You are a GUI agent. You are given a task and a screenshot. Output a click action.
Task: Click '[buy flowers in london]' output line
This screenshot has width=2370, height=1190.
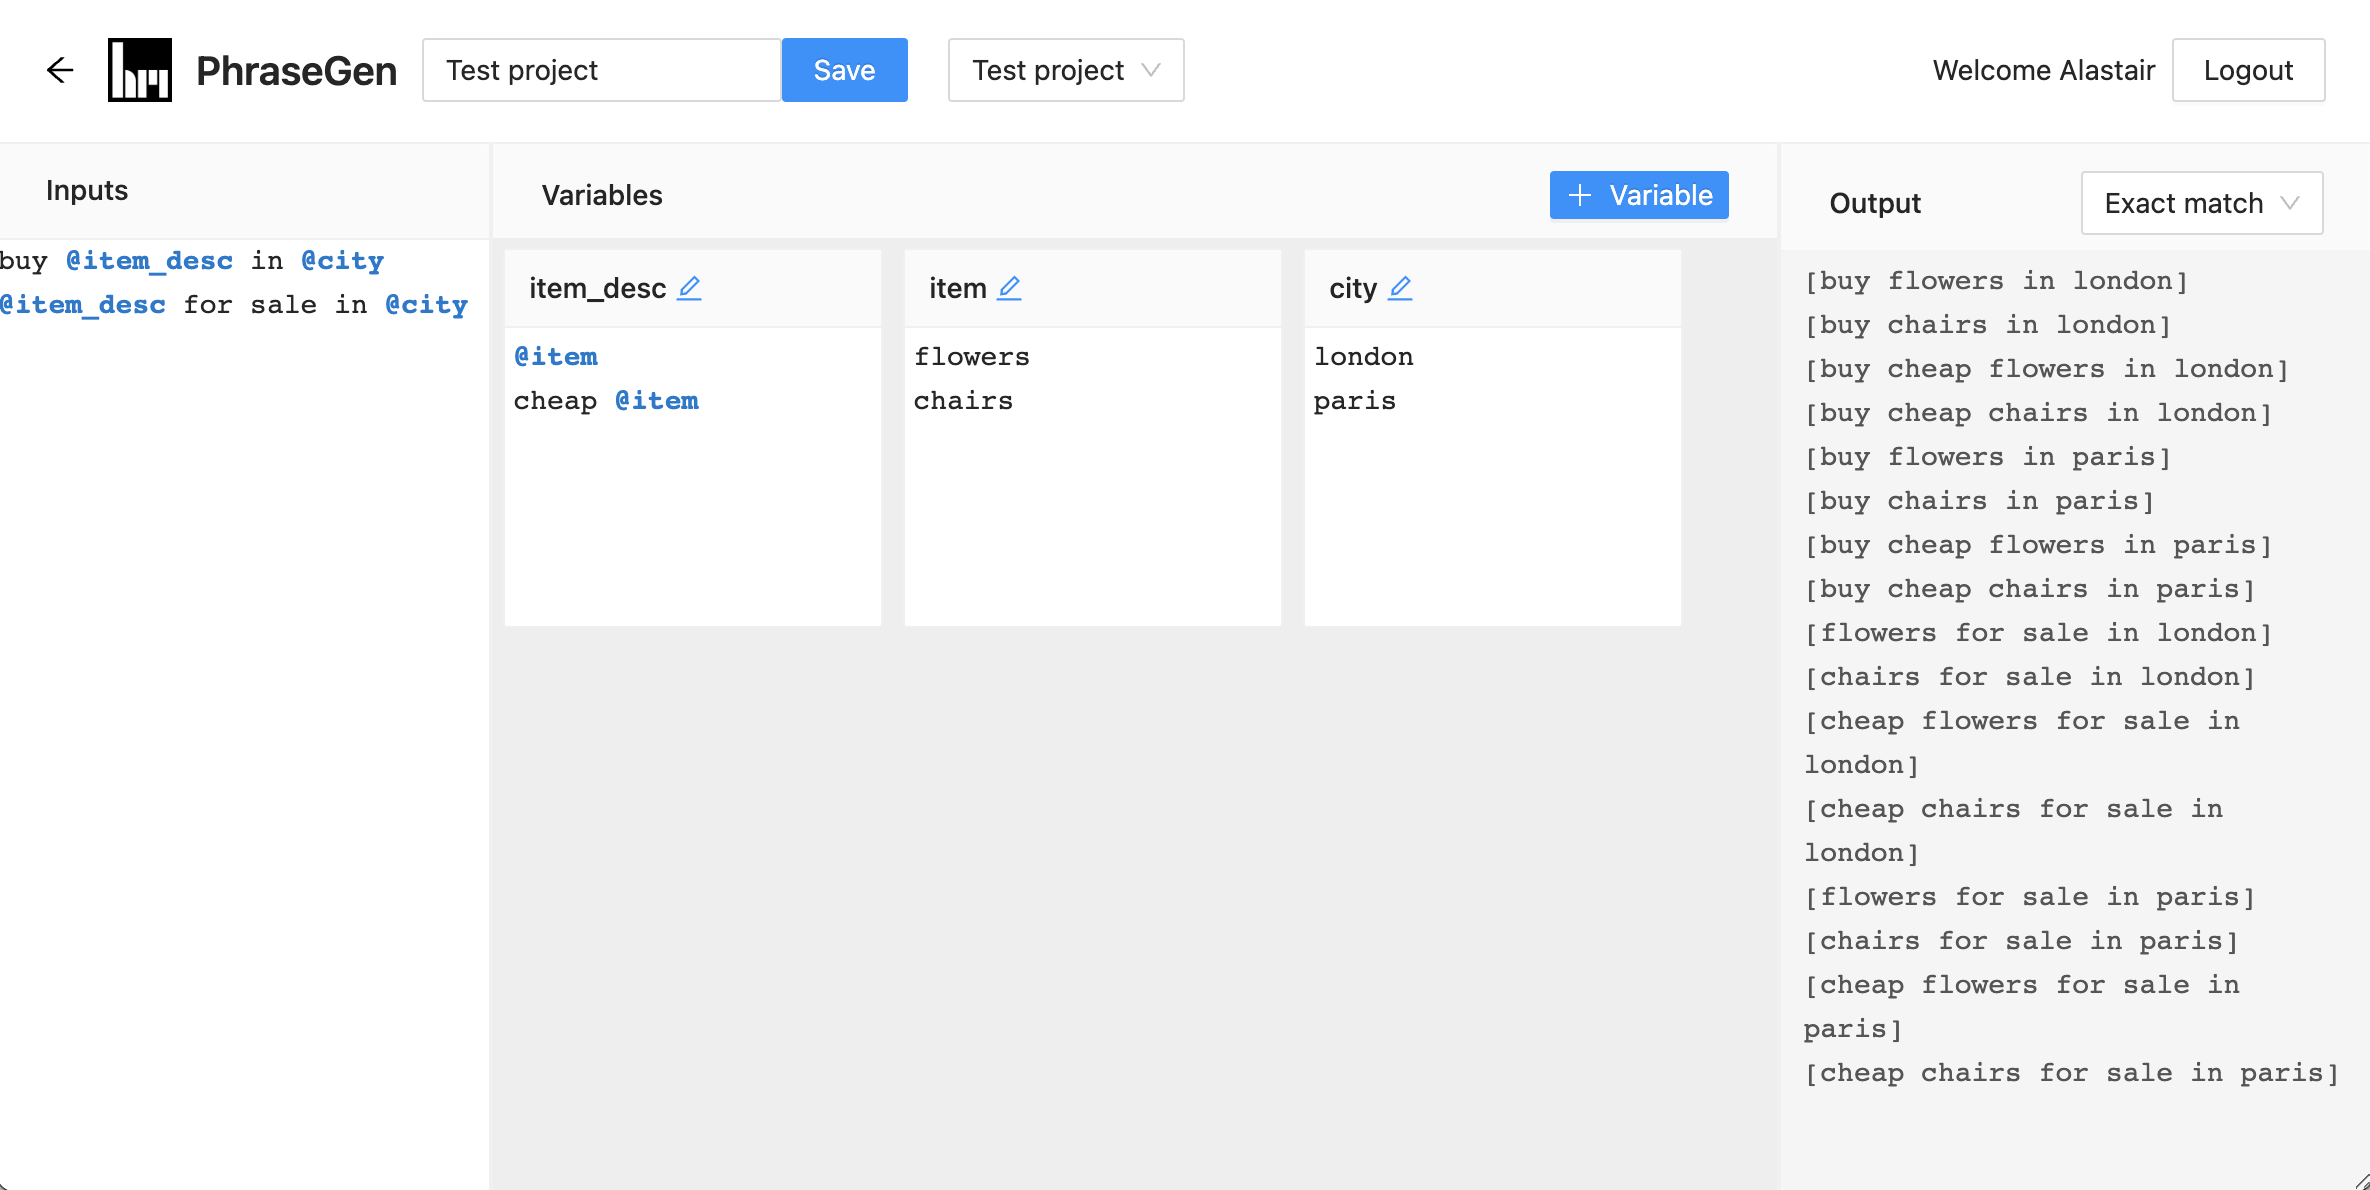click(x=1996, y=281)
